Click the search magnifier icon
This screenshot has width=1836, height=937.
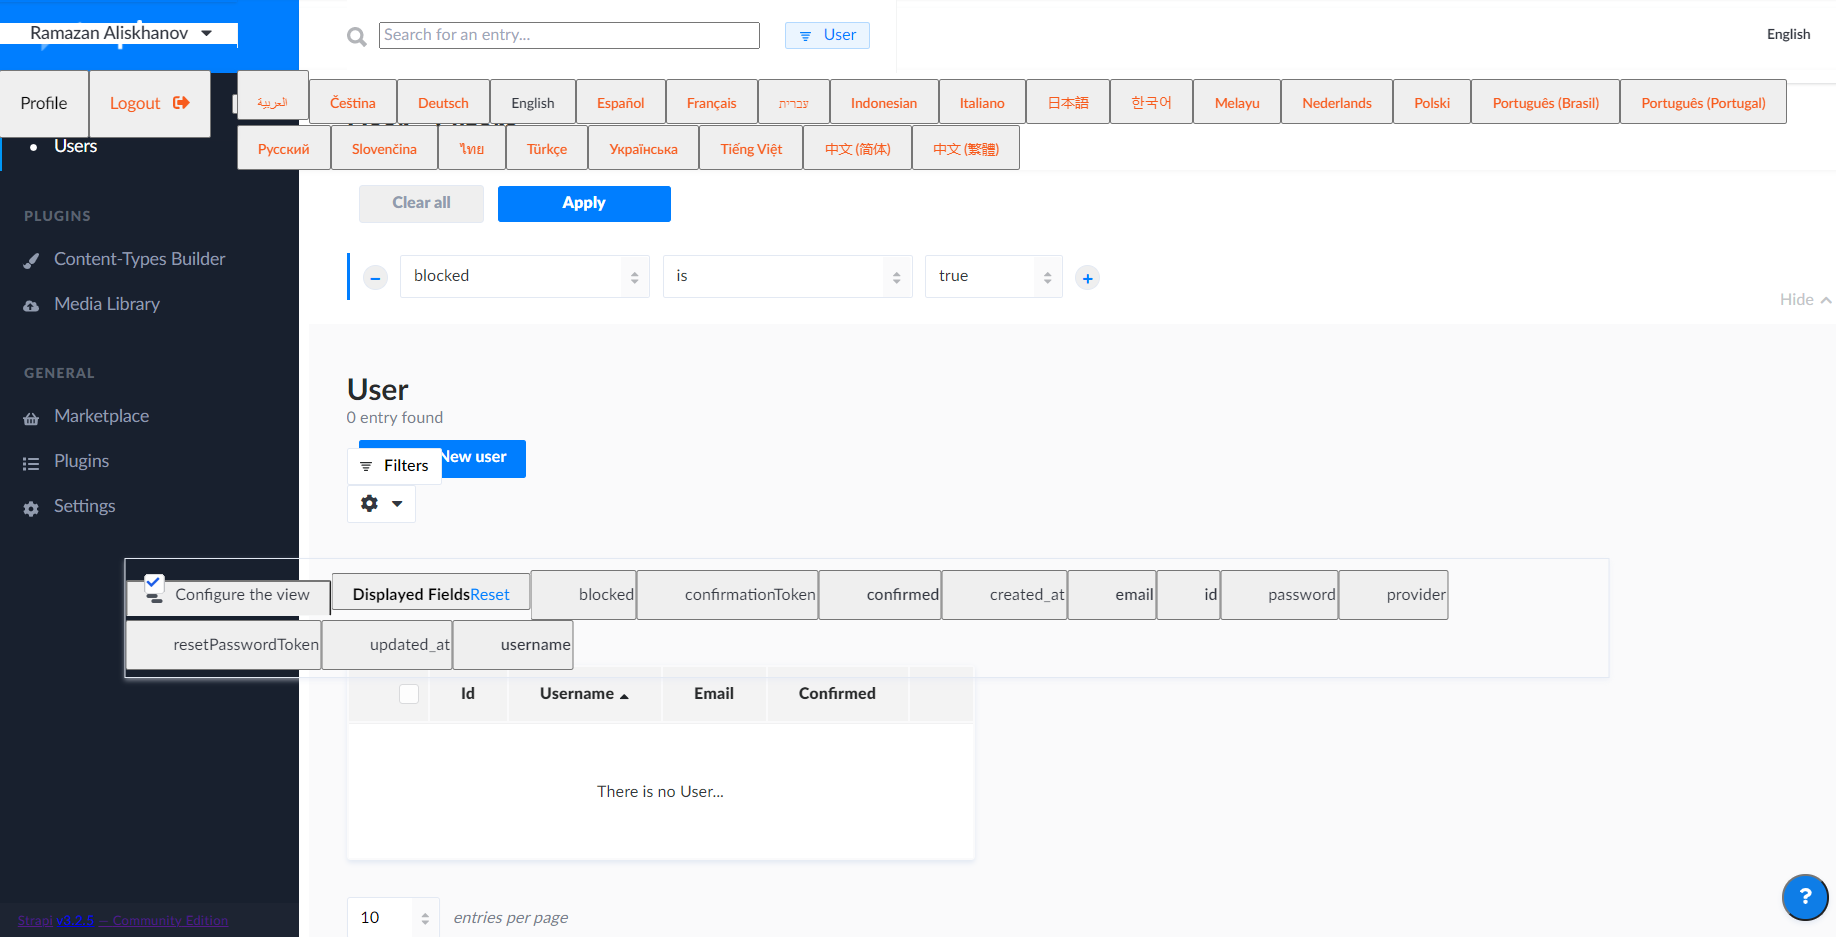(356, 37)
